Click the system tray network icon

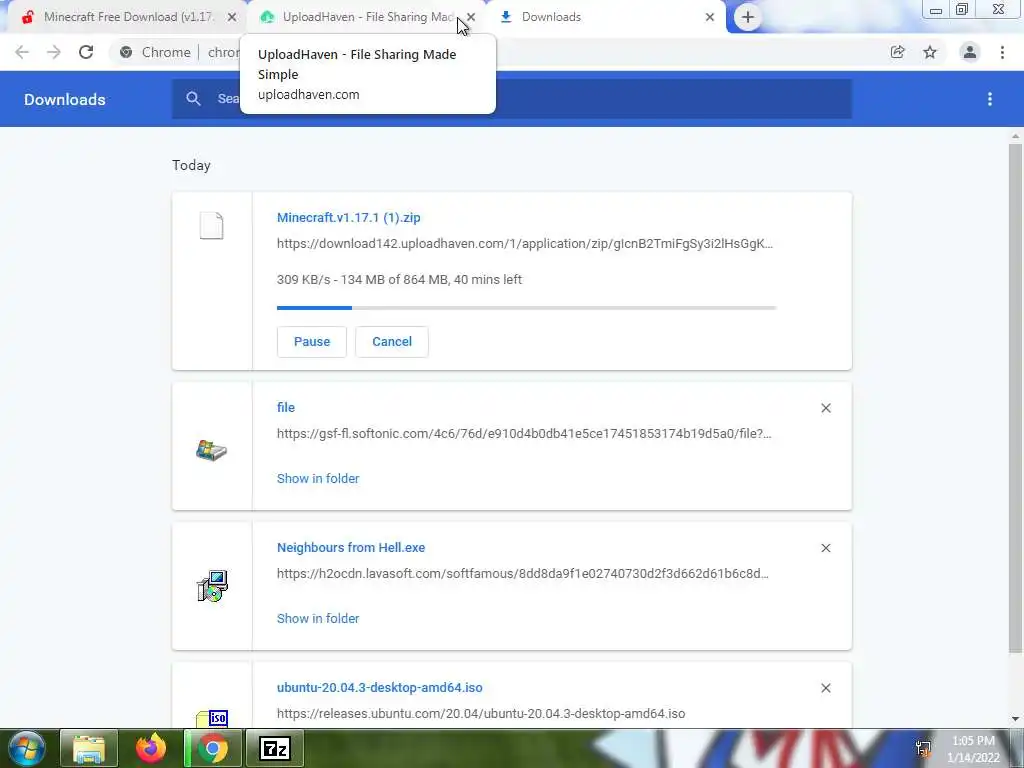(923, 749)
